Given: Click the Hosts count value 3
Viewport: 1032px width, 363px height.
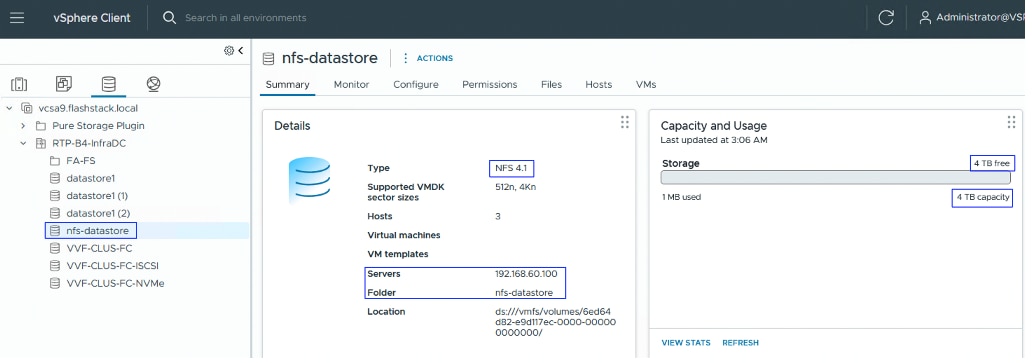Looking at the screenshot, I should pos(498,216).
